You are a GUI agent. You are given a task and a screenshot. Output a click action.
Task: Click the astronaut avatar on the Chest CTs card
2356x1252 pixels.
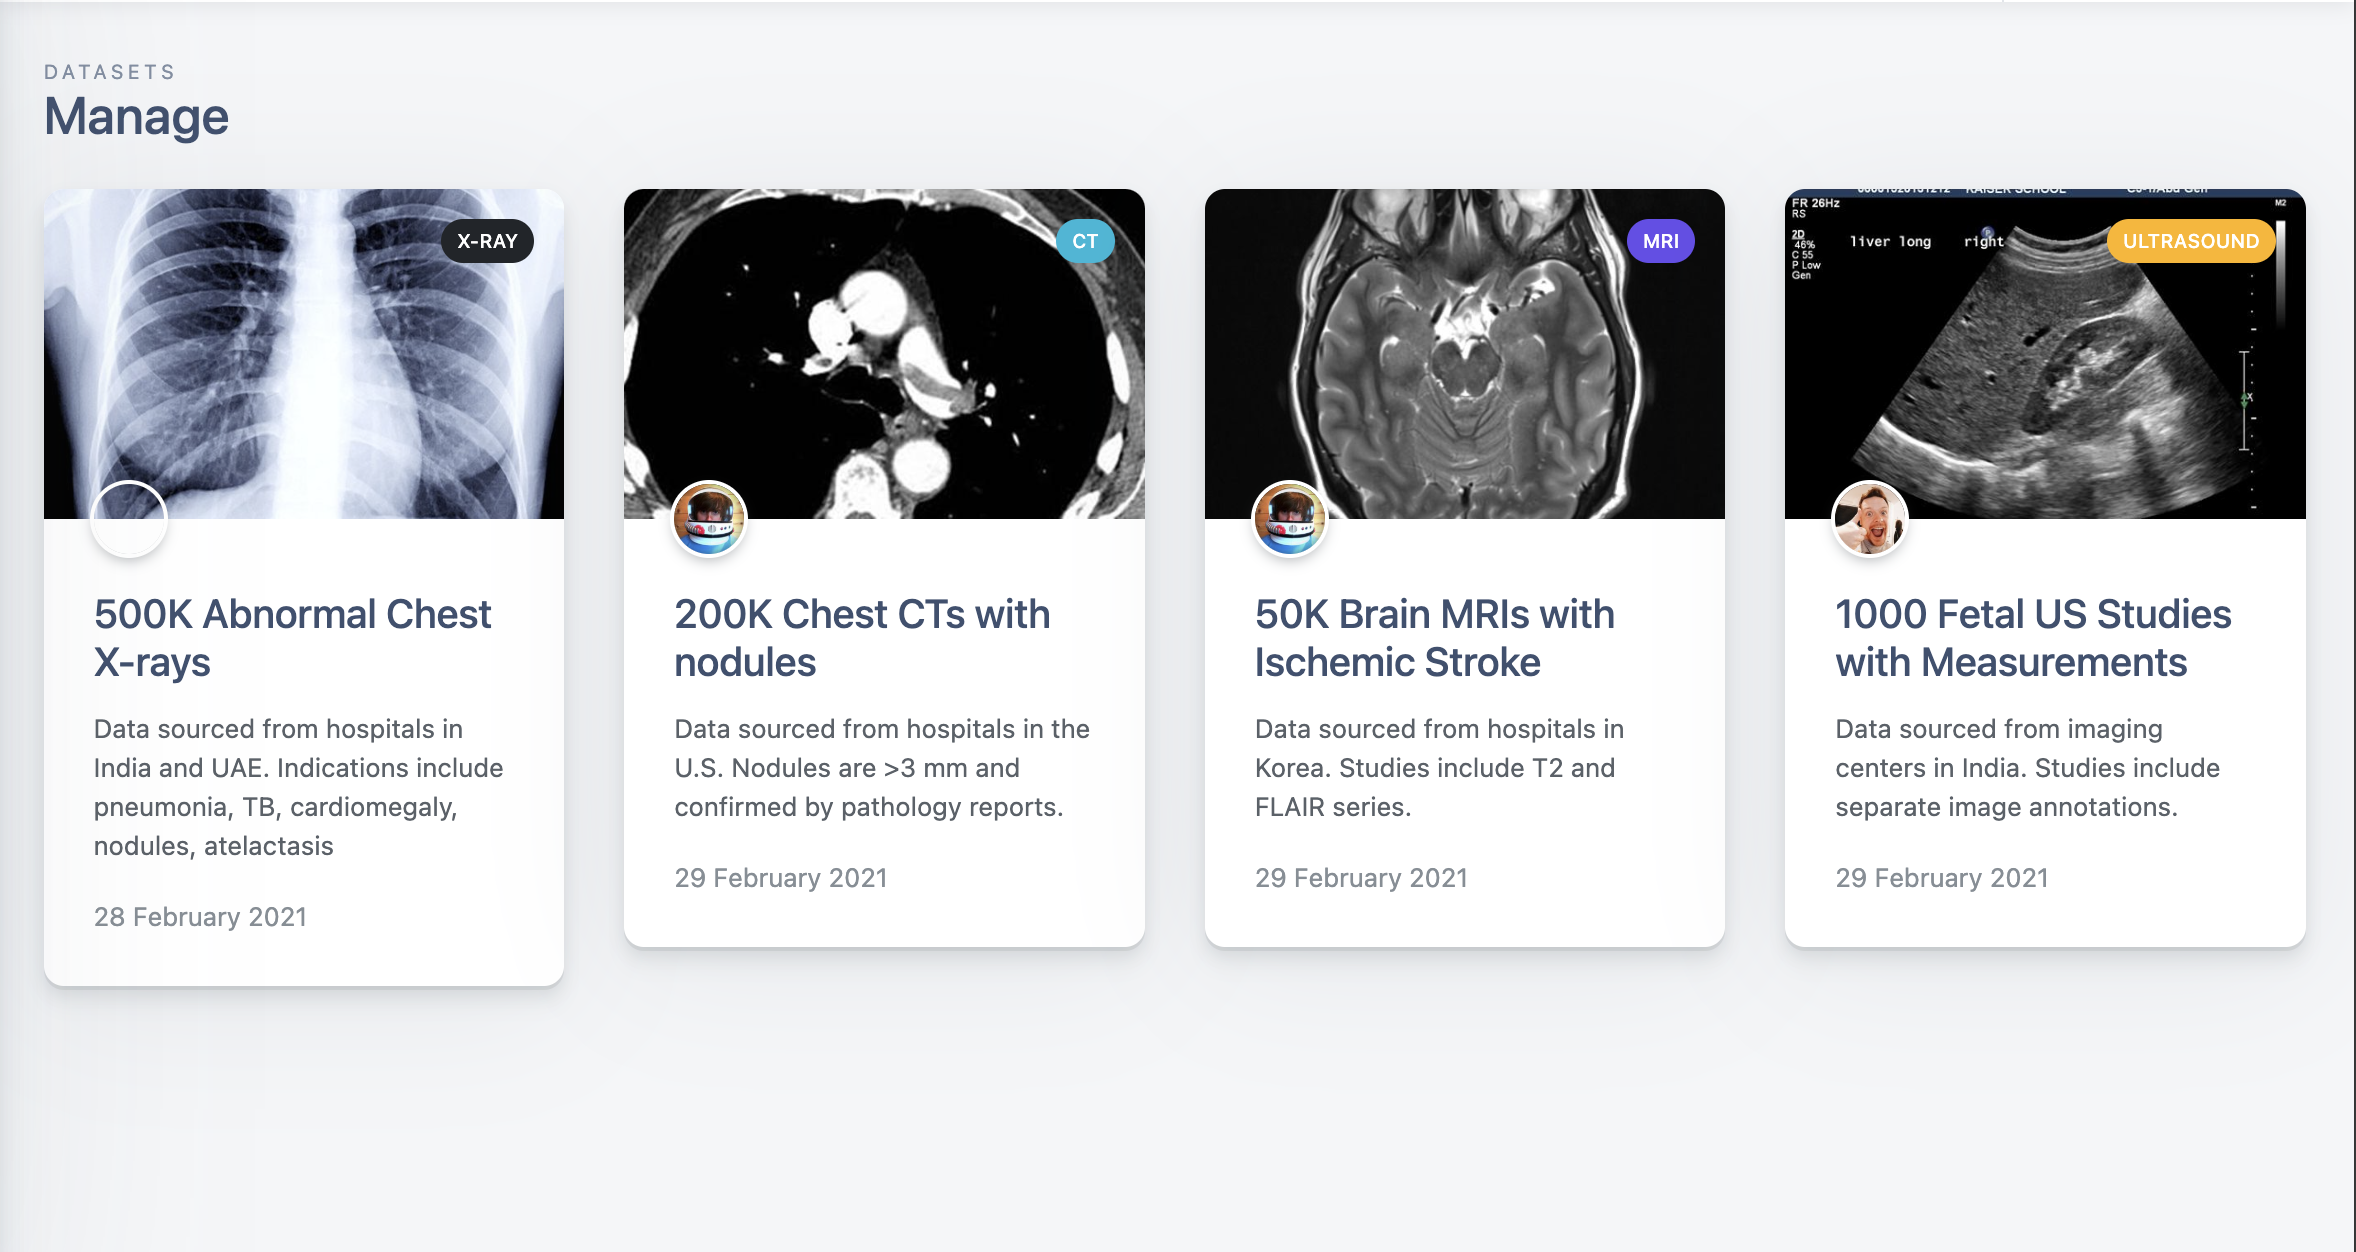[x=709, y=517]
